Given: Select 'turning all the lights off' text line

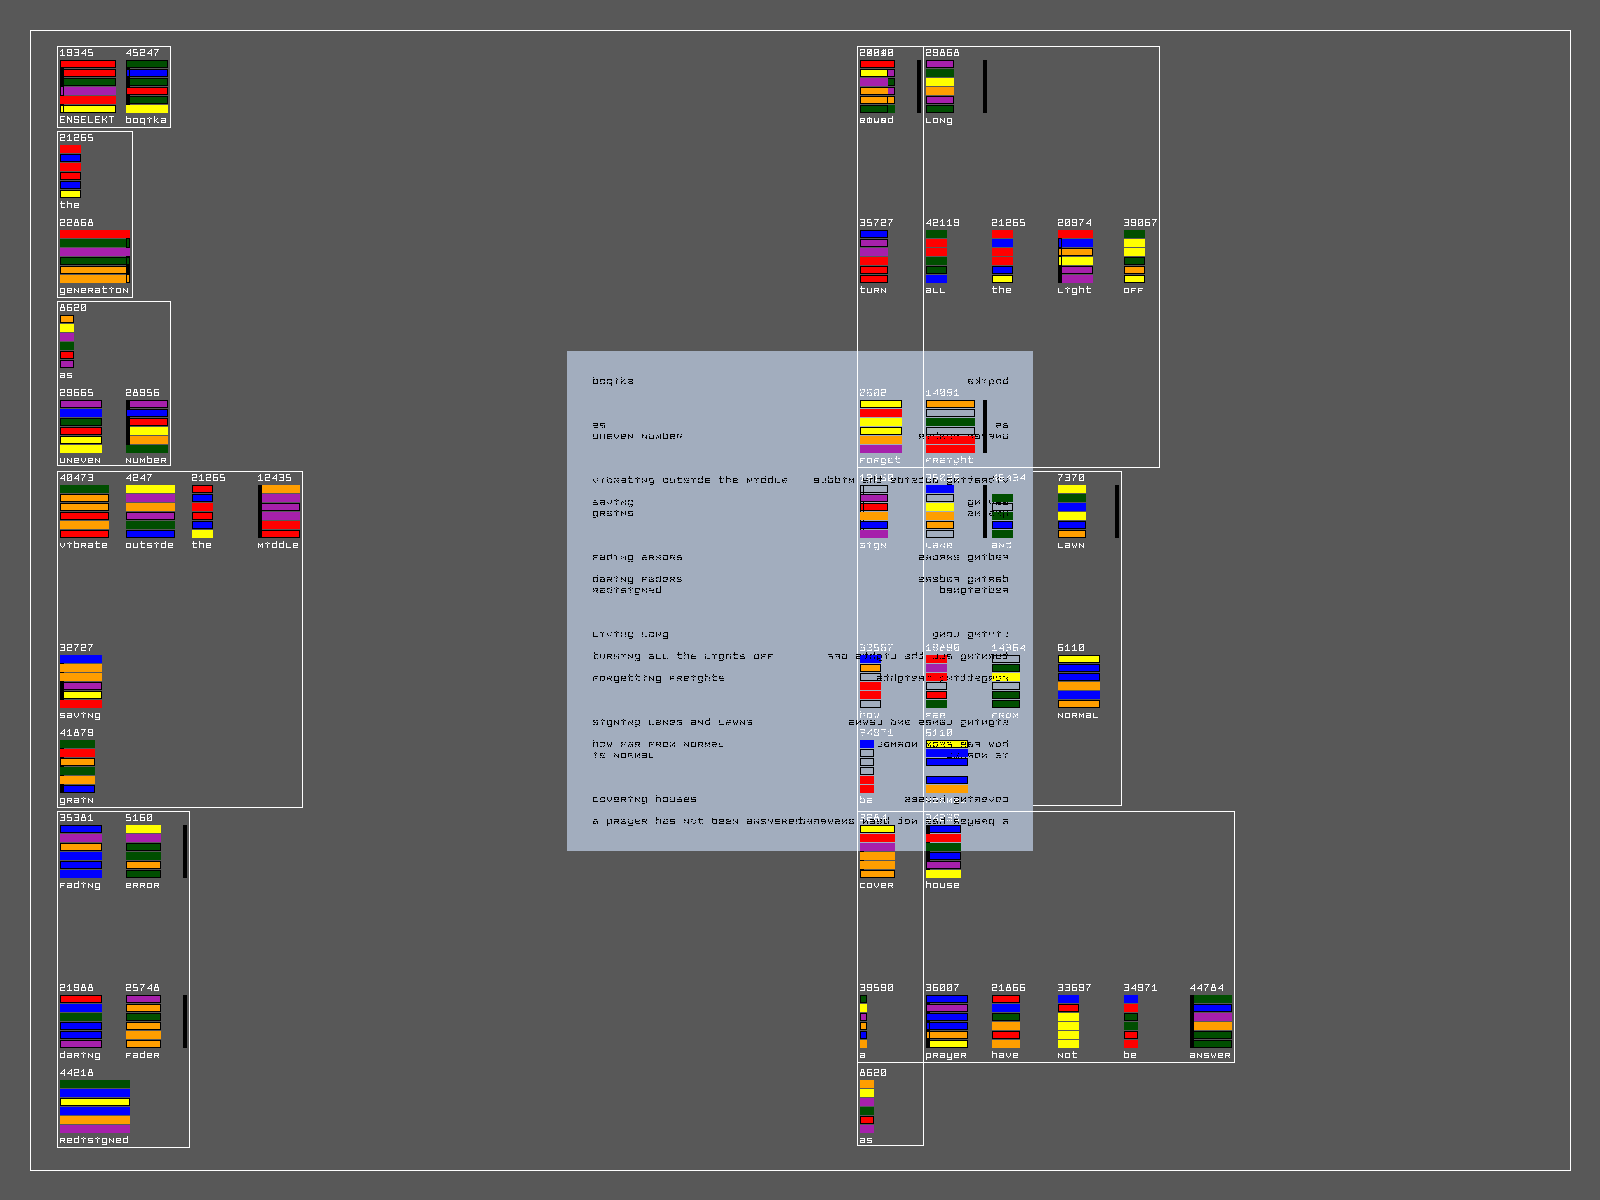Looking at the screenshot, I should (682, 656).
